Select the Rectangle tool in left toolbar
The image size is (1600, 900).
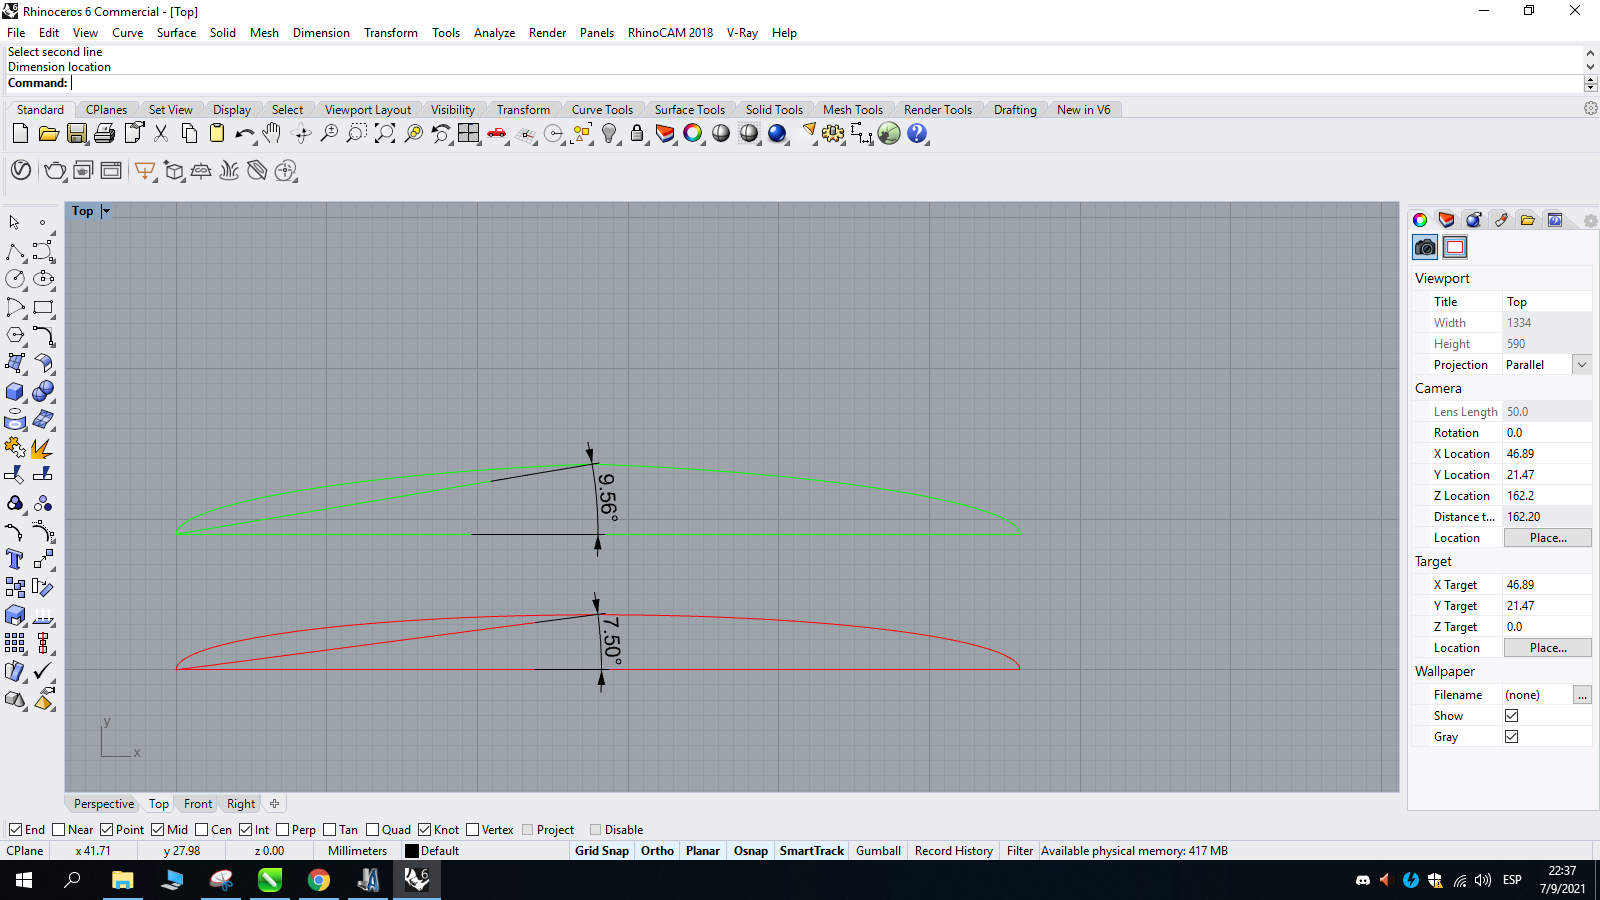point(43,307)
